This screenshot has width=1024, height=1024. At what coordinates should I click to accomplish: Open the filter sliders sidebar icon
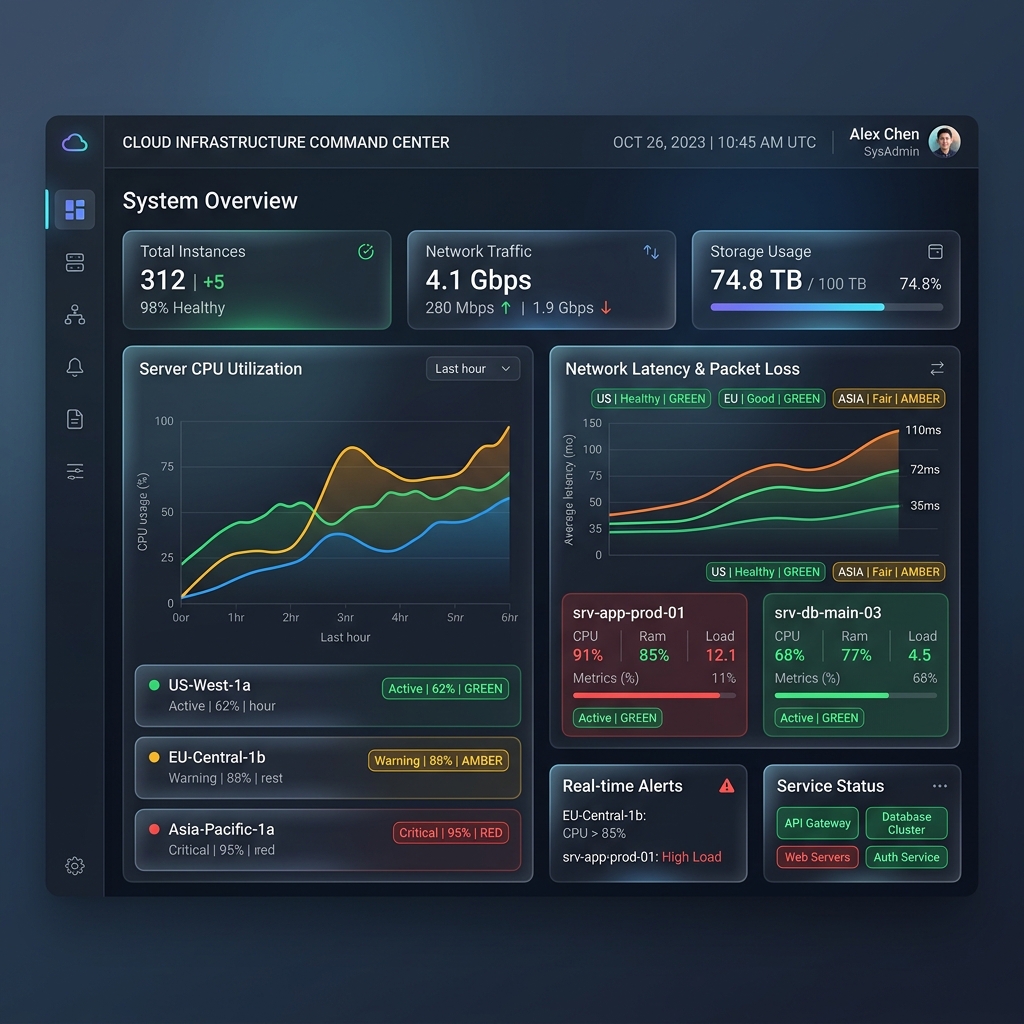click(75, 472)
